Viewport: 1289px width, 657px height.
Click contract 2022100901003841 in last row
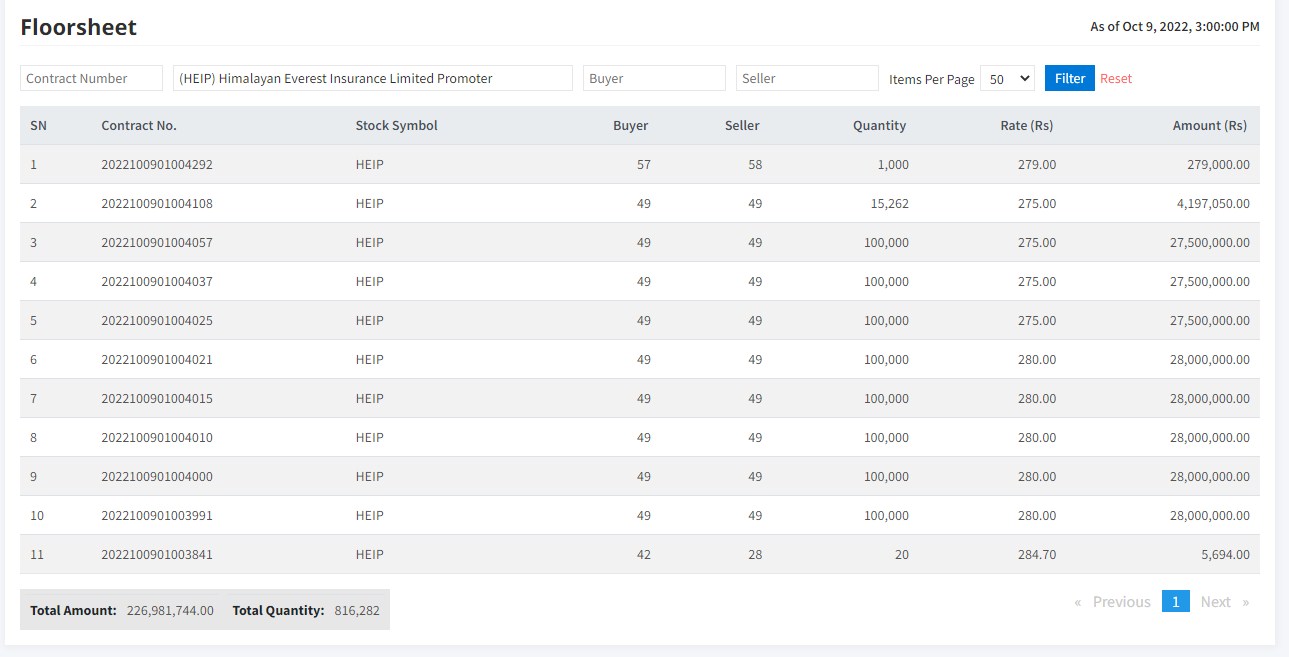click(157, 555)
